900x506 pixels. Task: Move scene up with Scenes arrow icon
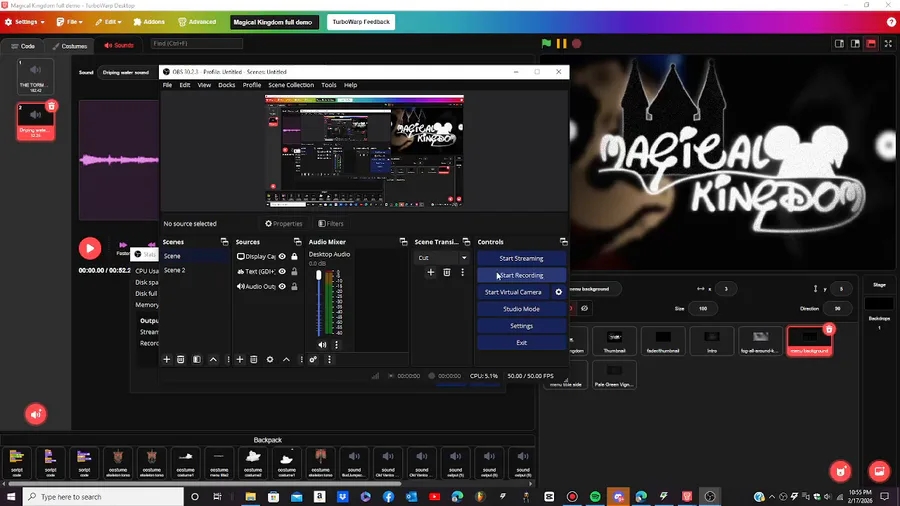coord(214,360)
